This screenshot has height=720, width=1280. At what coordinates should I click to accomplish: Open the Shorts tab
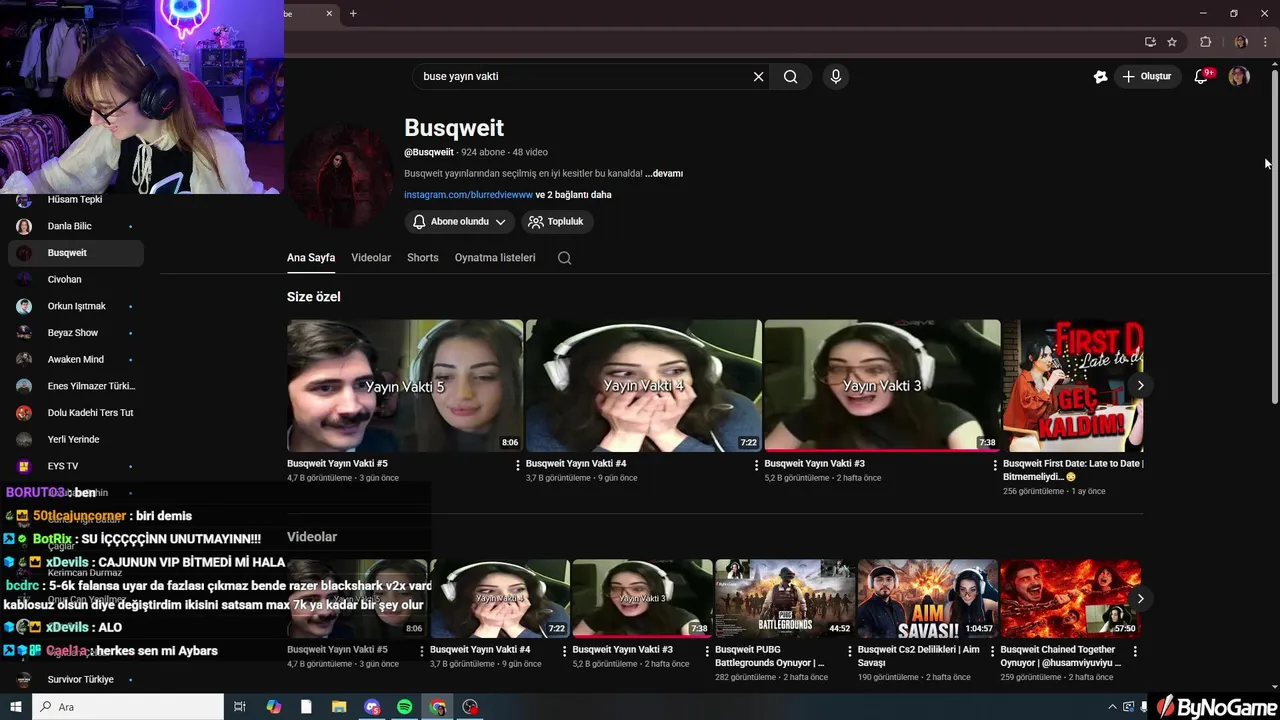(x=423, y=258)
